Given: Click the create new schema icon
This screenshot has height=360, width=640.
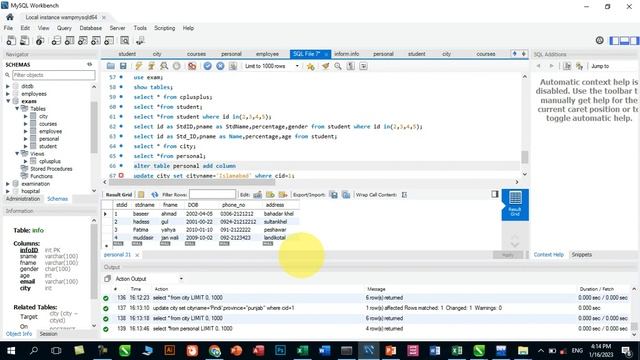Looking at the screenshot, I should 56,40.
